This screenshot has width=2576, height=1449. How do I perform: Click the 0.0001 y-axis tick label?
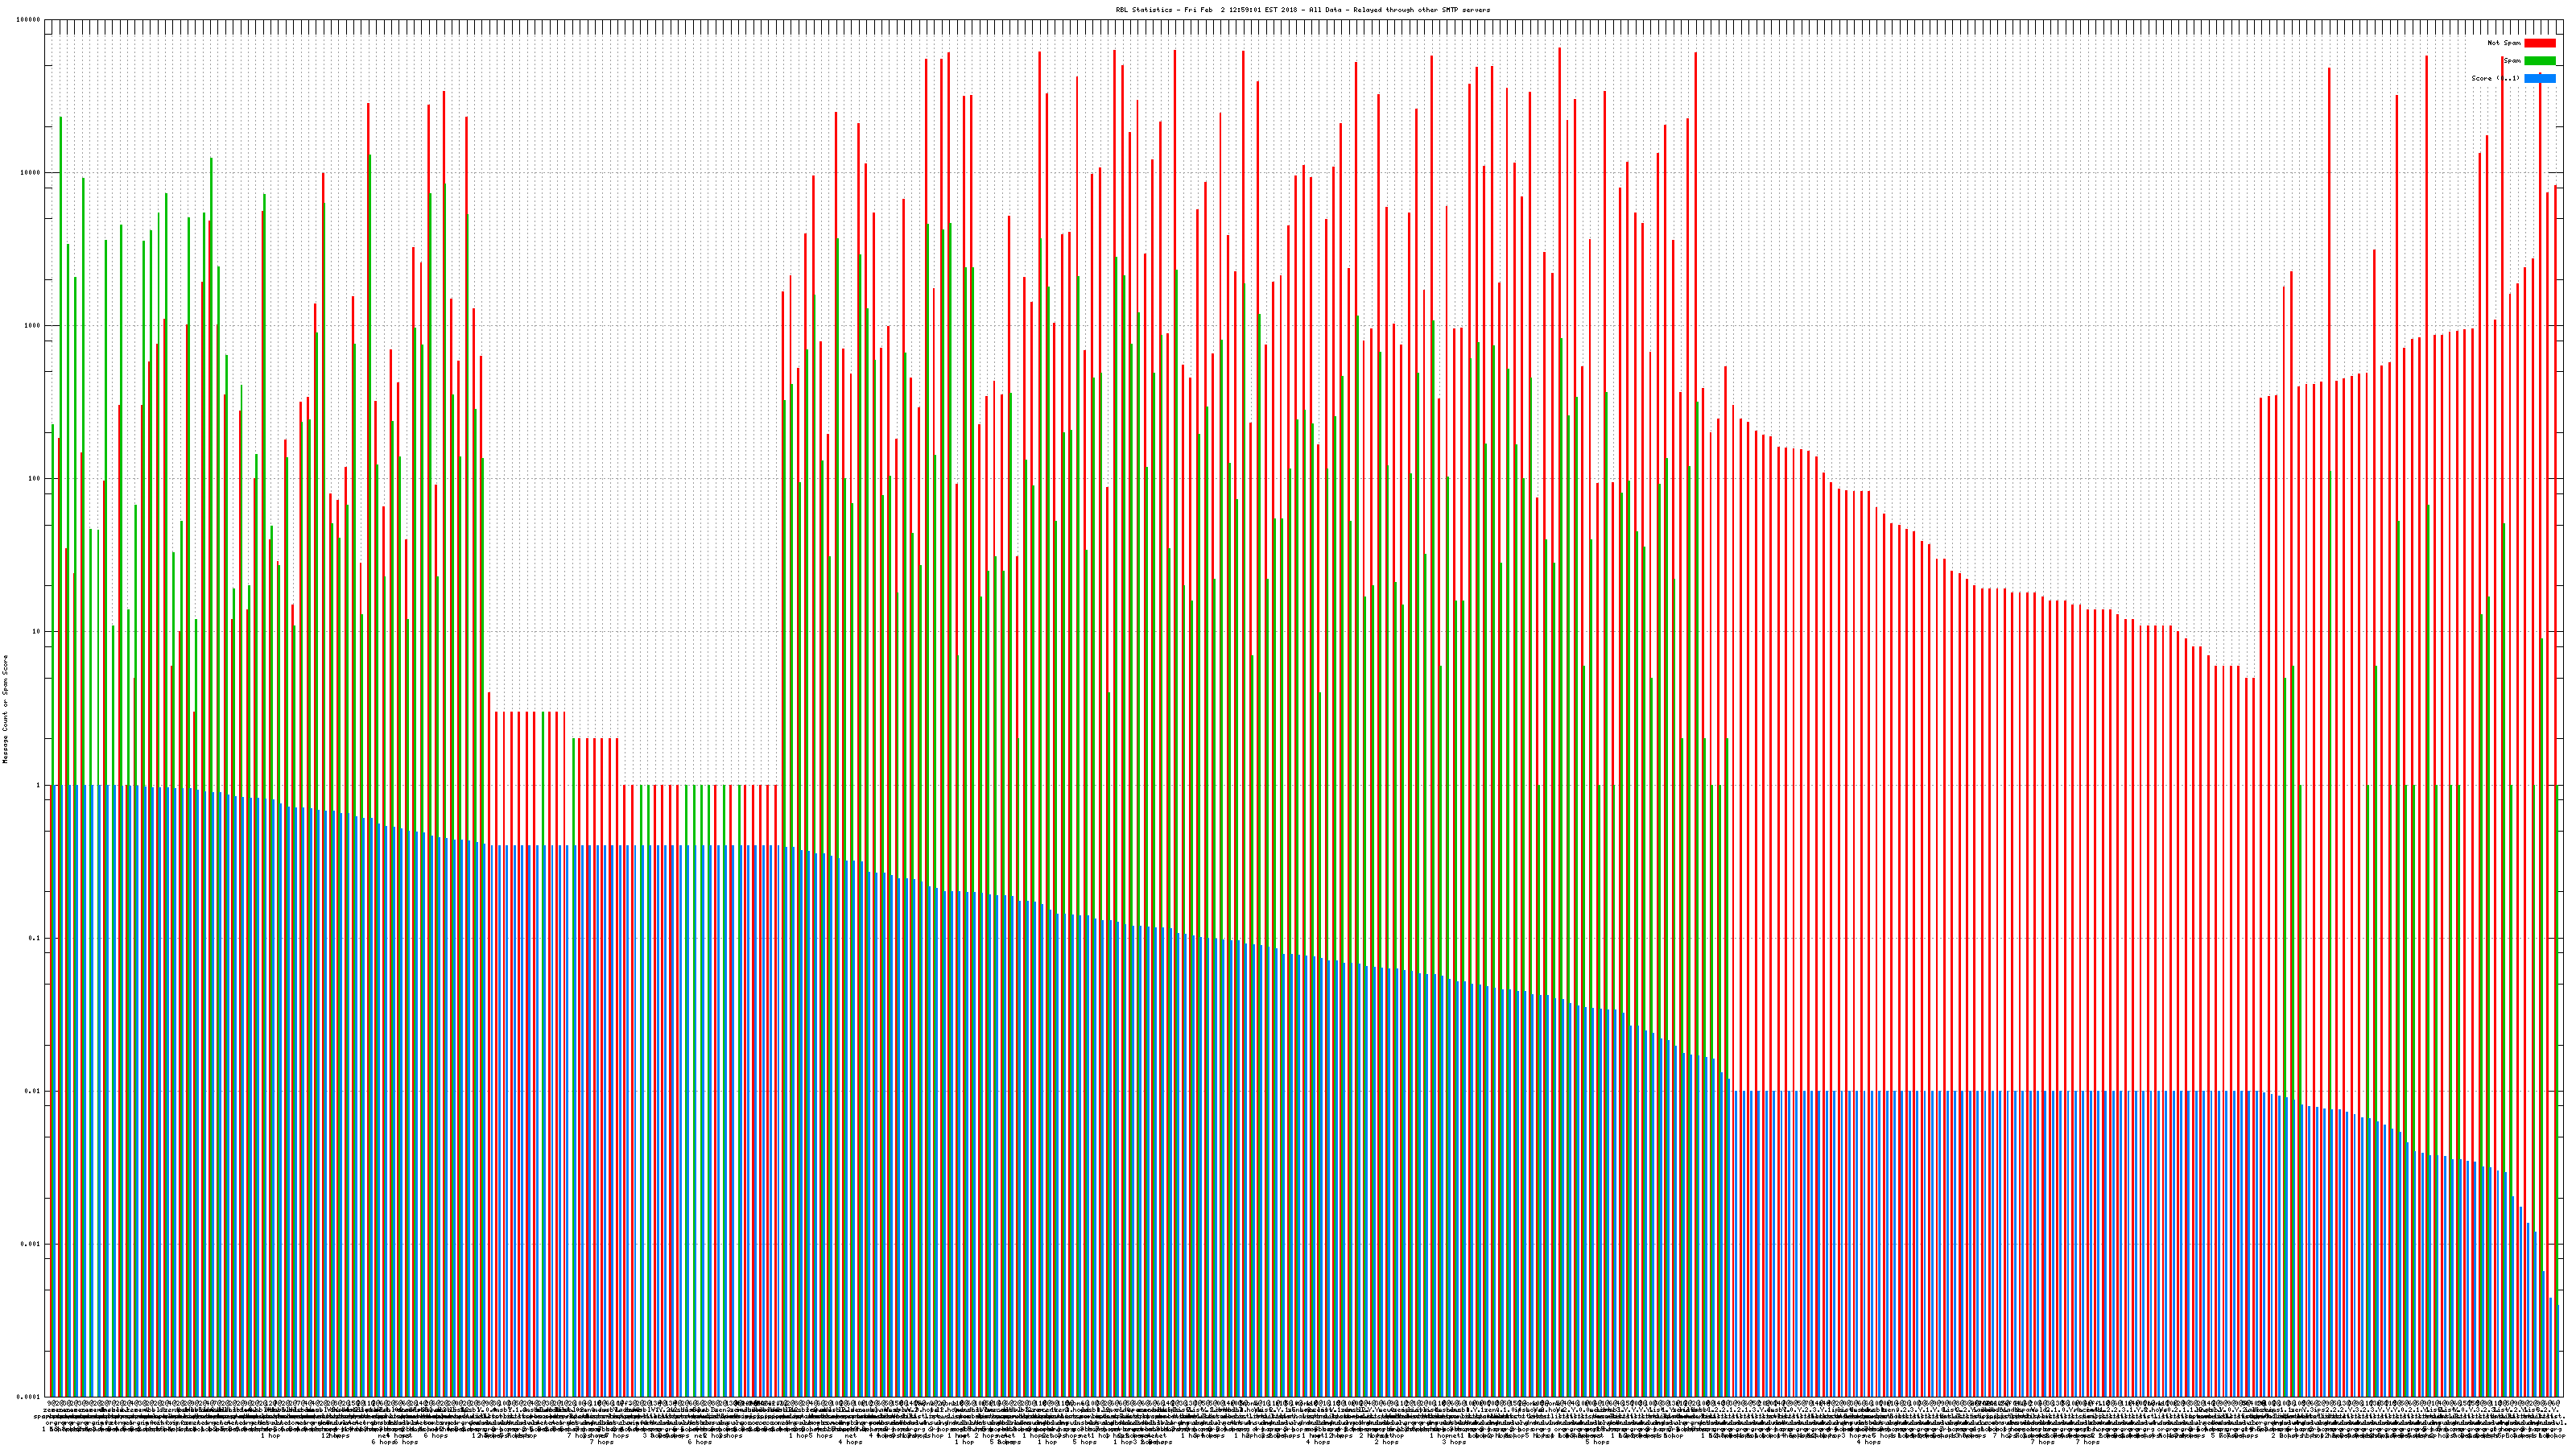(28, 1397)
